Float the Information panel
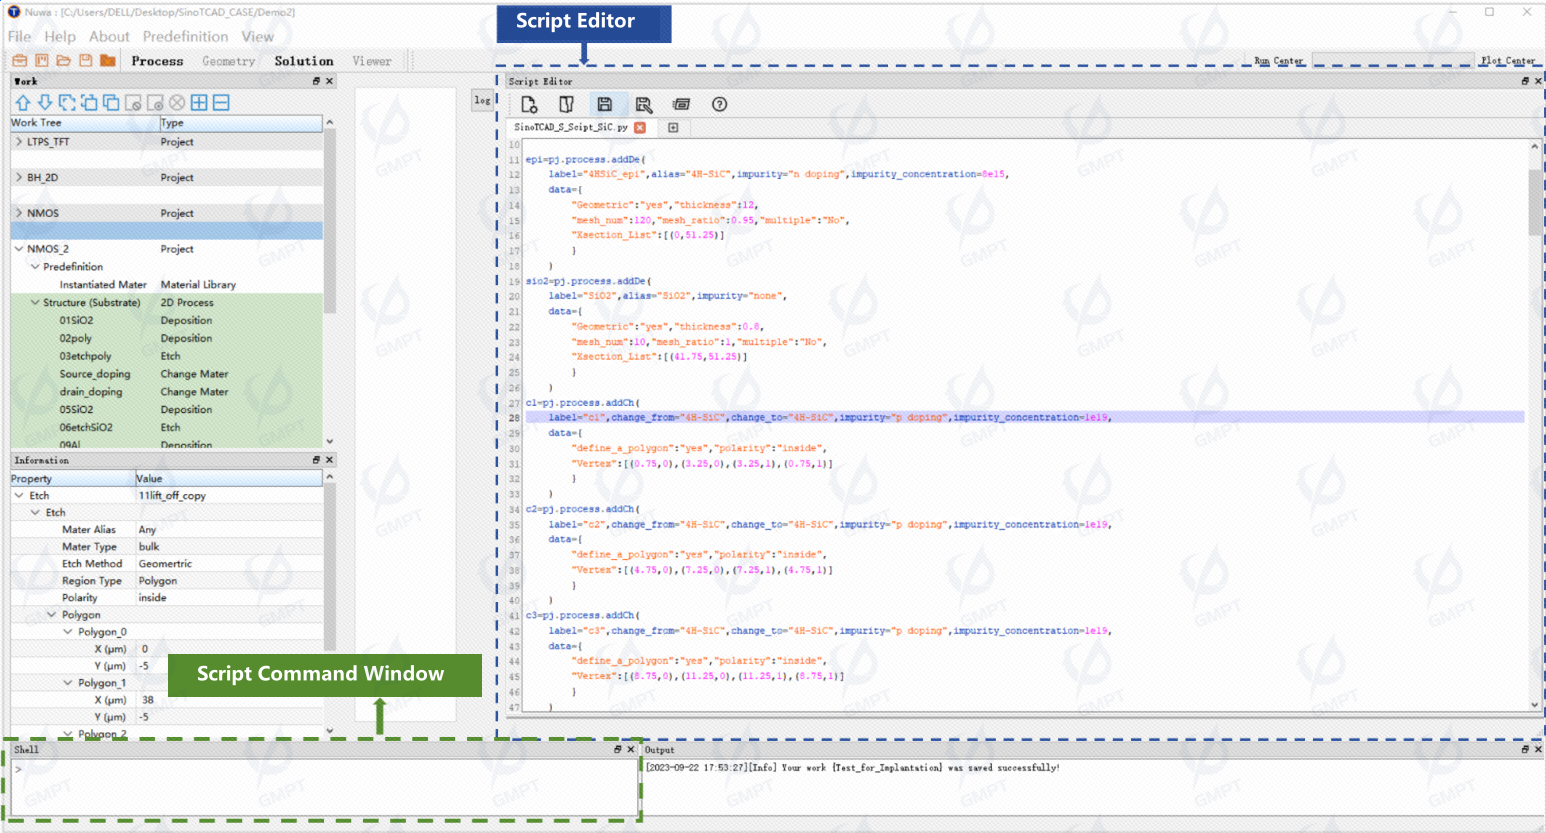Viewport: 1546px width, 833px height. pyautogui.click(x=317, y=460)
